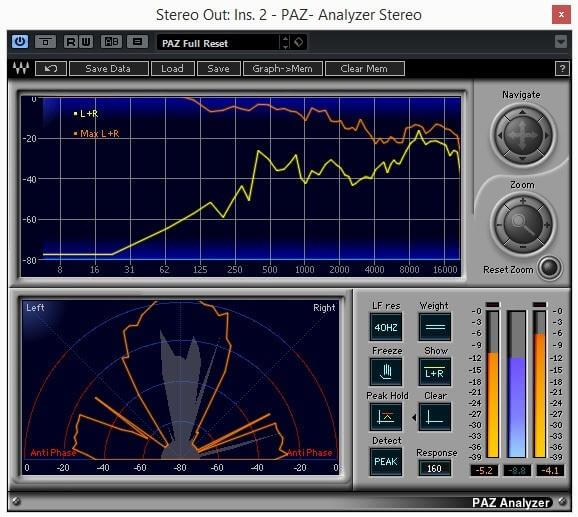Click the Clear Mem button
578x517 pixels.
click(365, 69)
